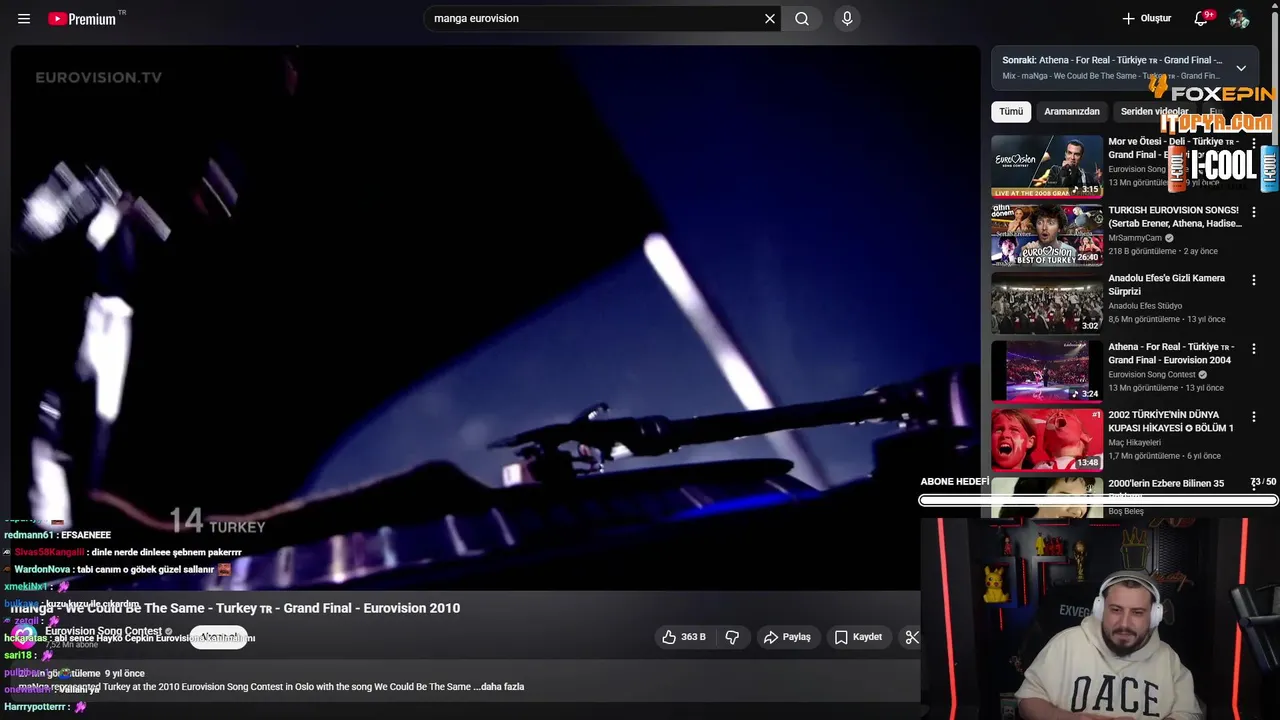Screen dimensions: 1280x720
Task: Clear the search box with the X
Action: coord(770,19)
